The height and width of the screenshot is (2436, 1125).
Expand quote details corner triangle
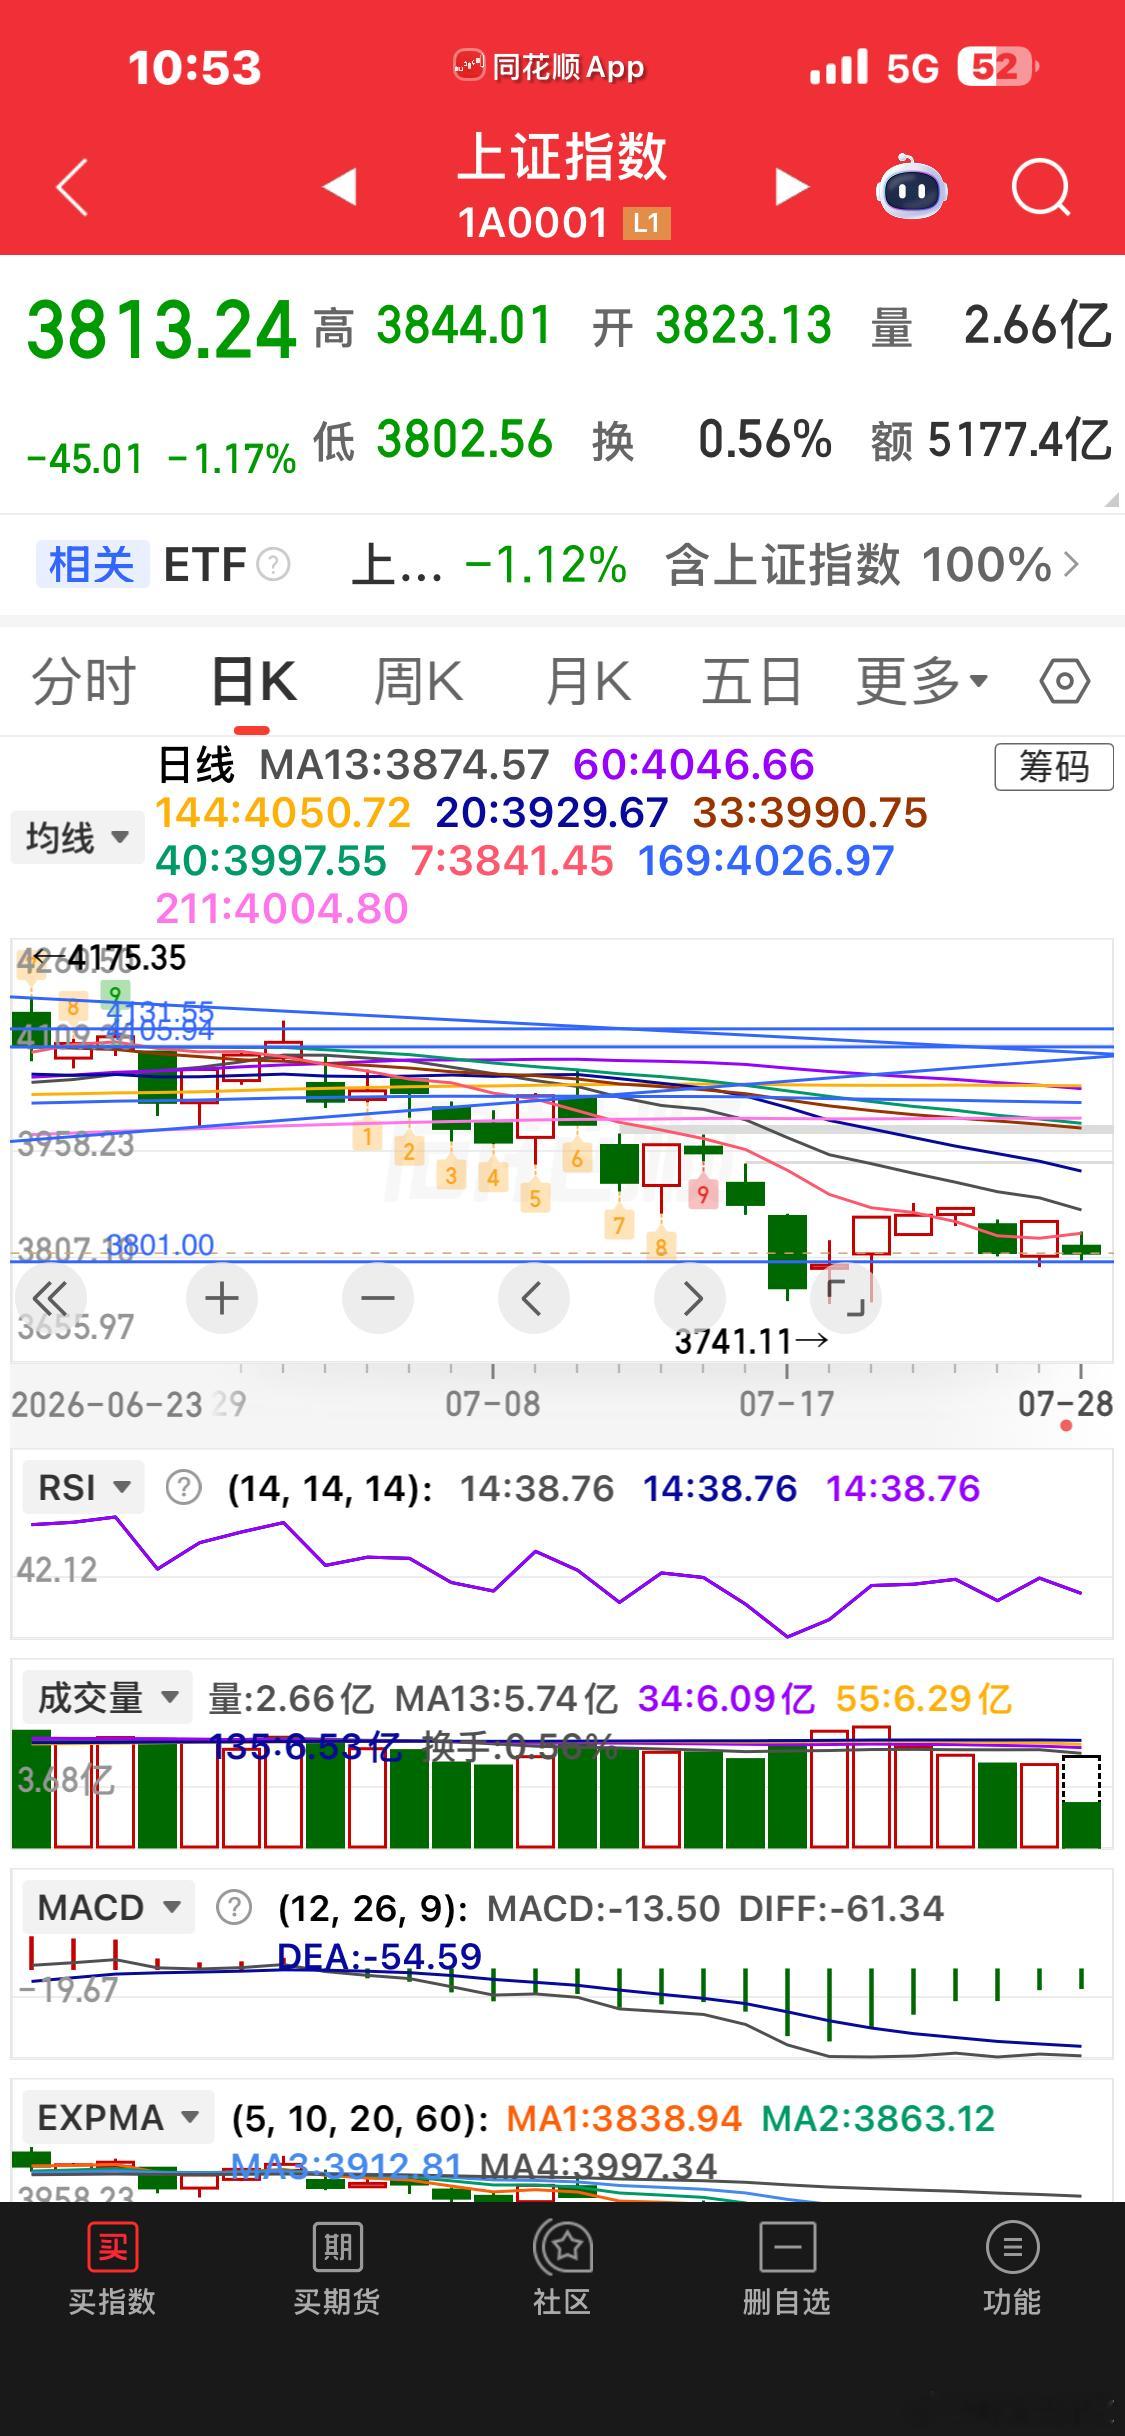point(1111,499)
